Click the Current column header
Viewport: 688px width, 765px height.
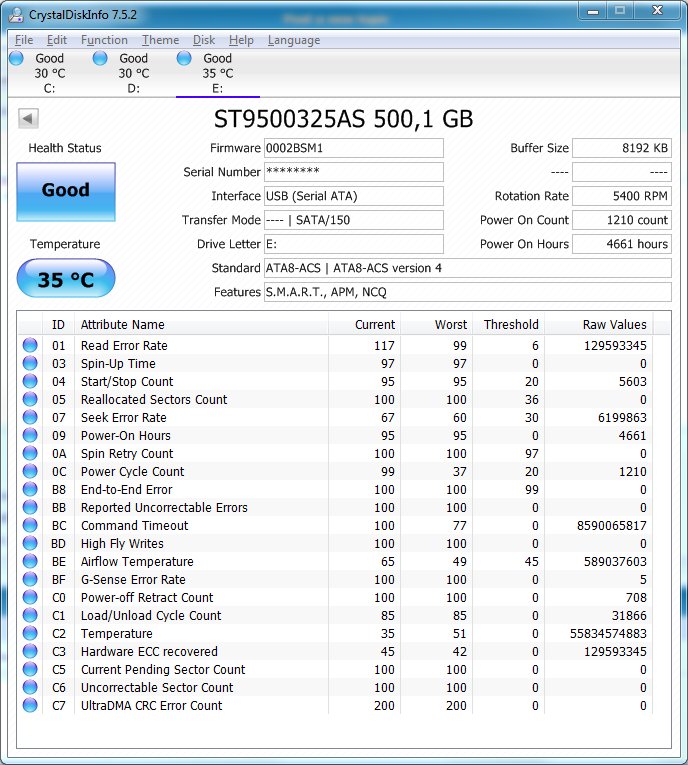pos(364,324)
